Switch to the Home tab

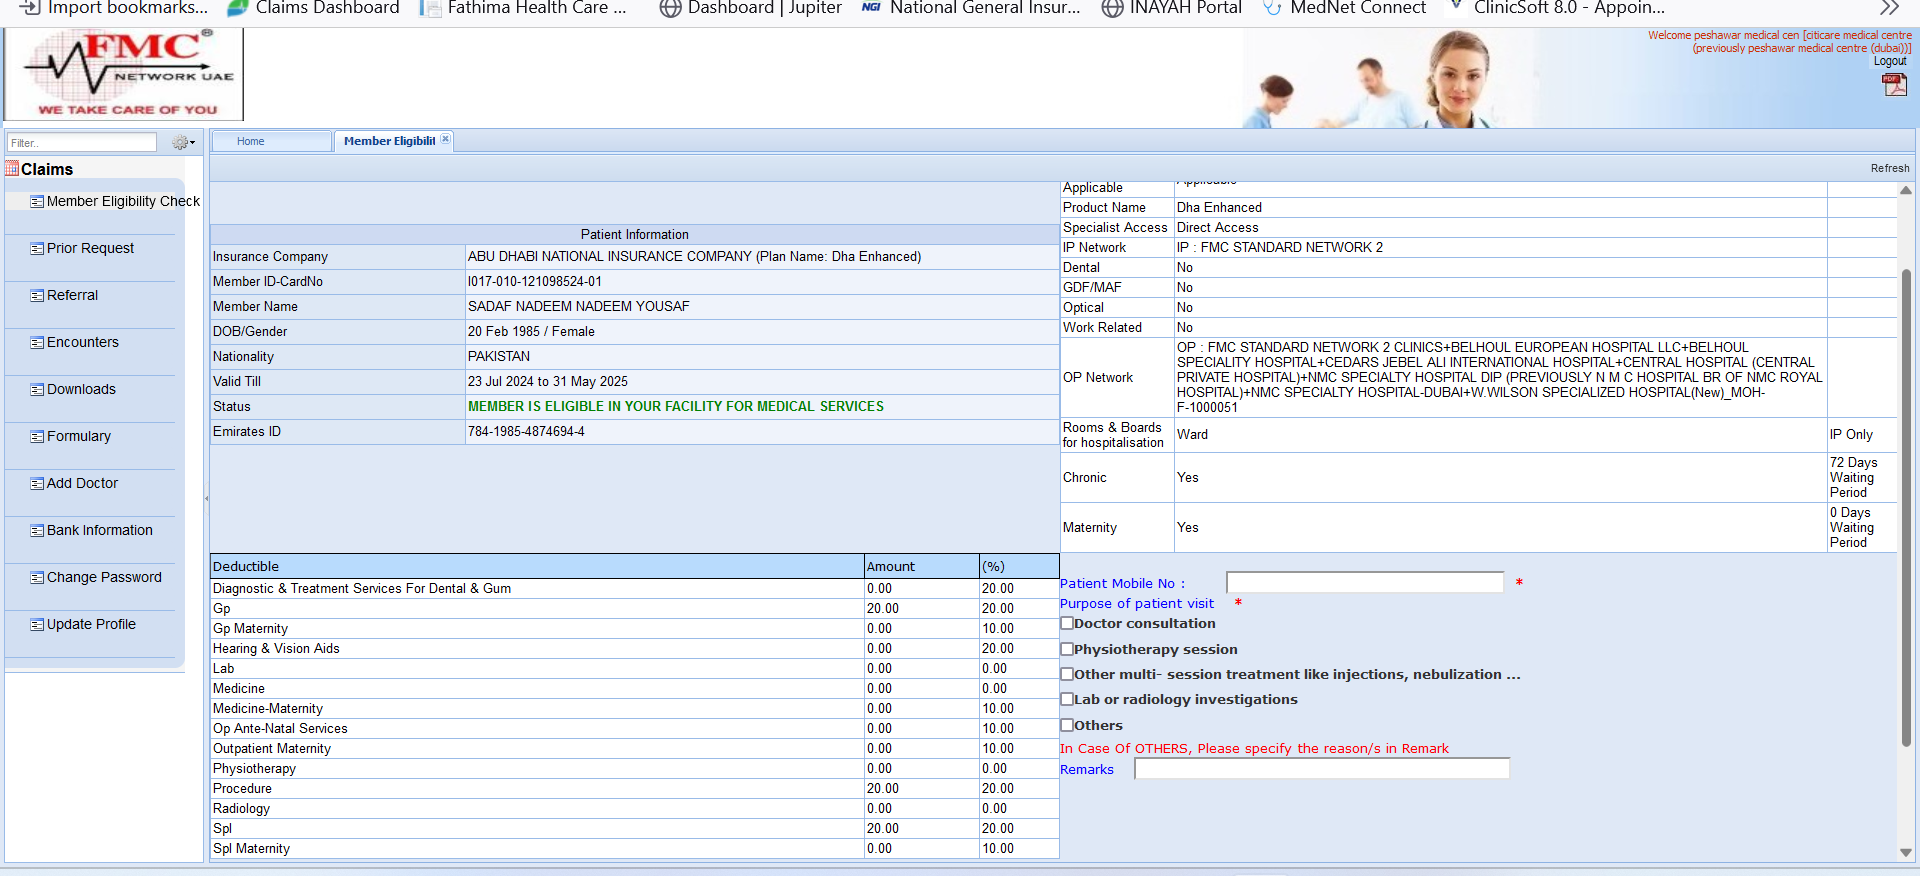click(251, 141)
